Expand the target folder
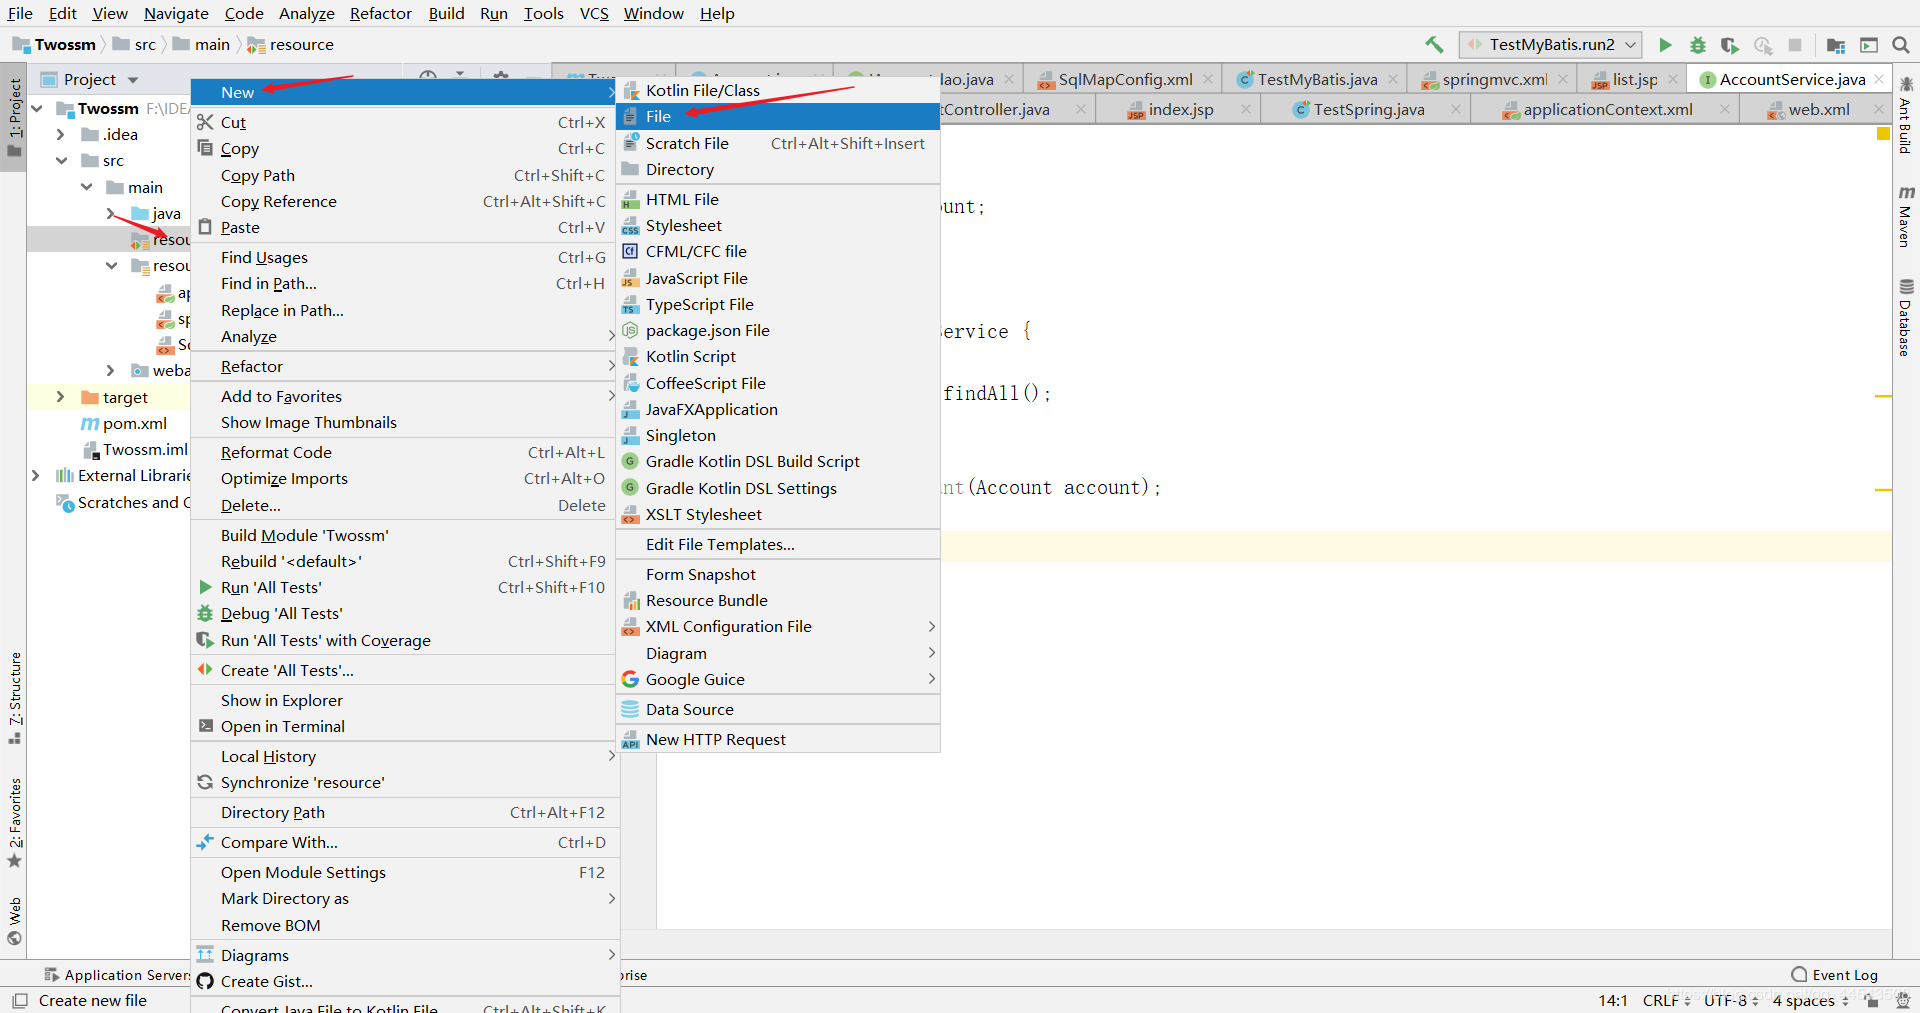Viewport: 1920px width, 1013px height. [61, 397]
